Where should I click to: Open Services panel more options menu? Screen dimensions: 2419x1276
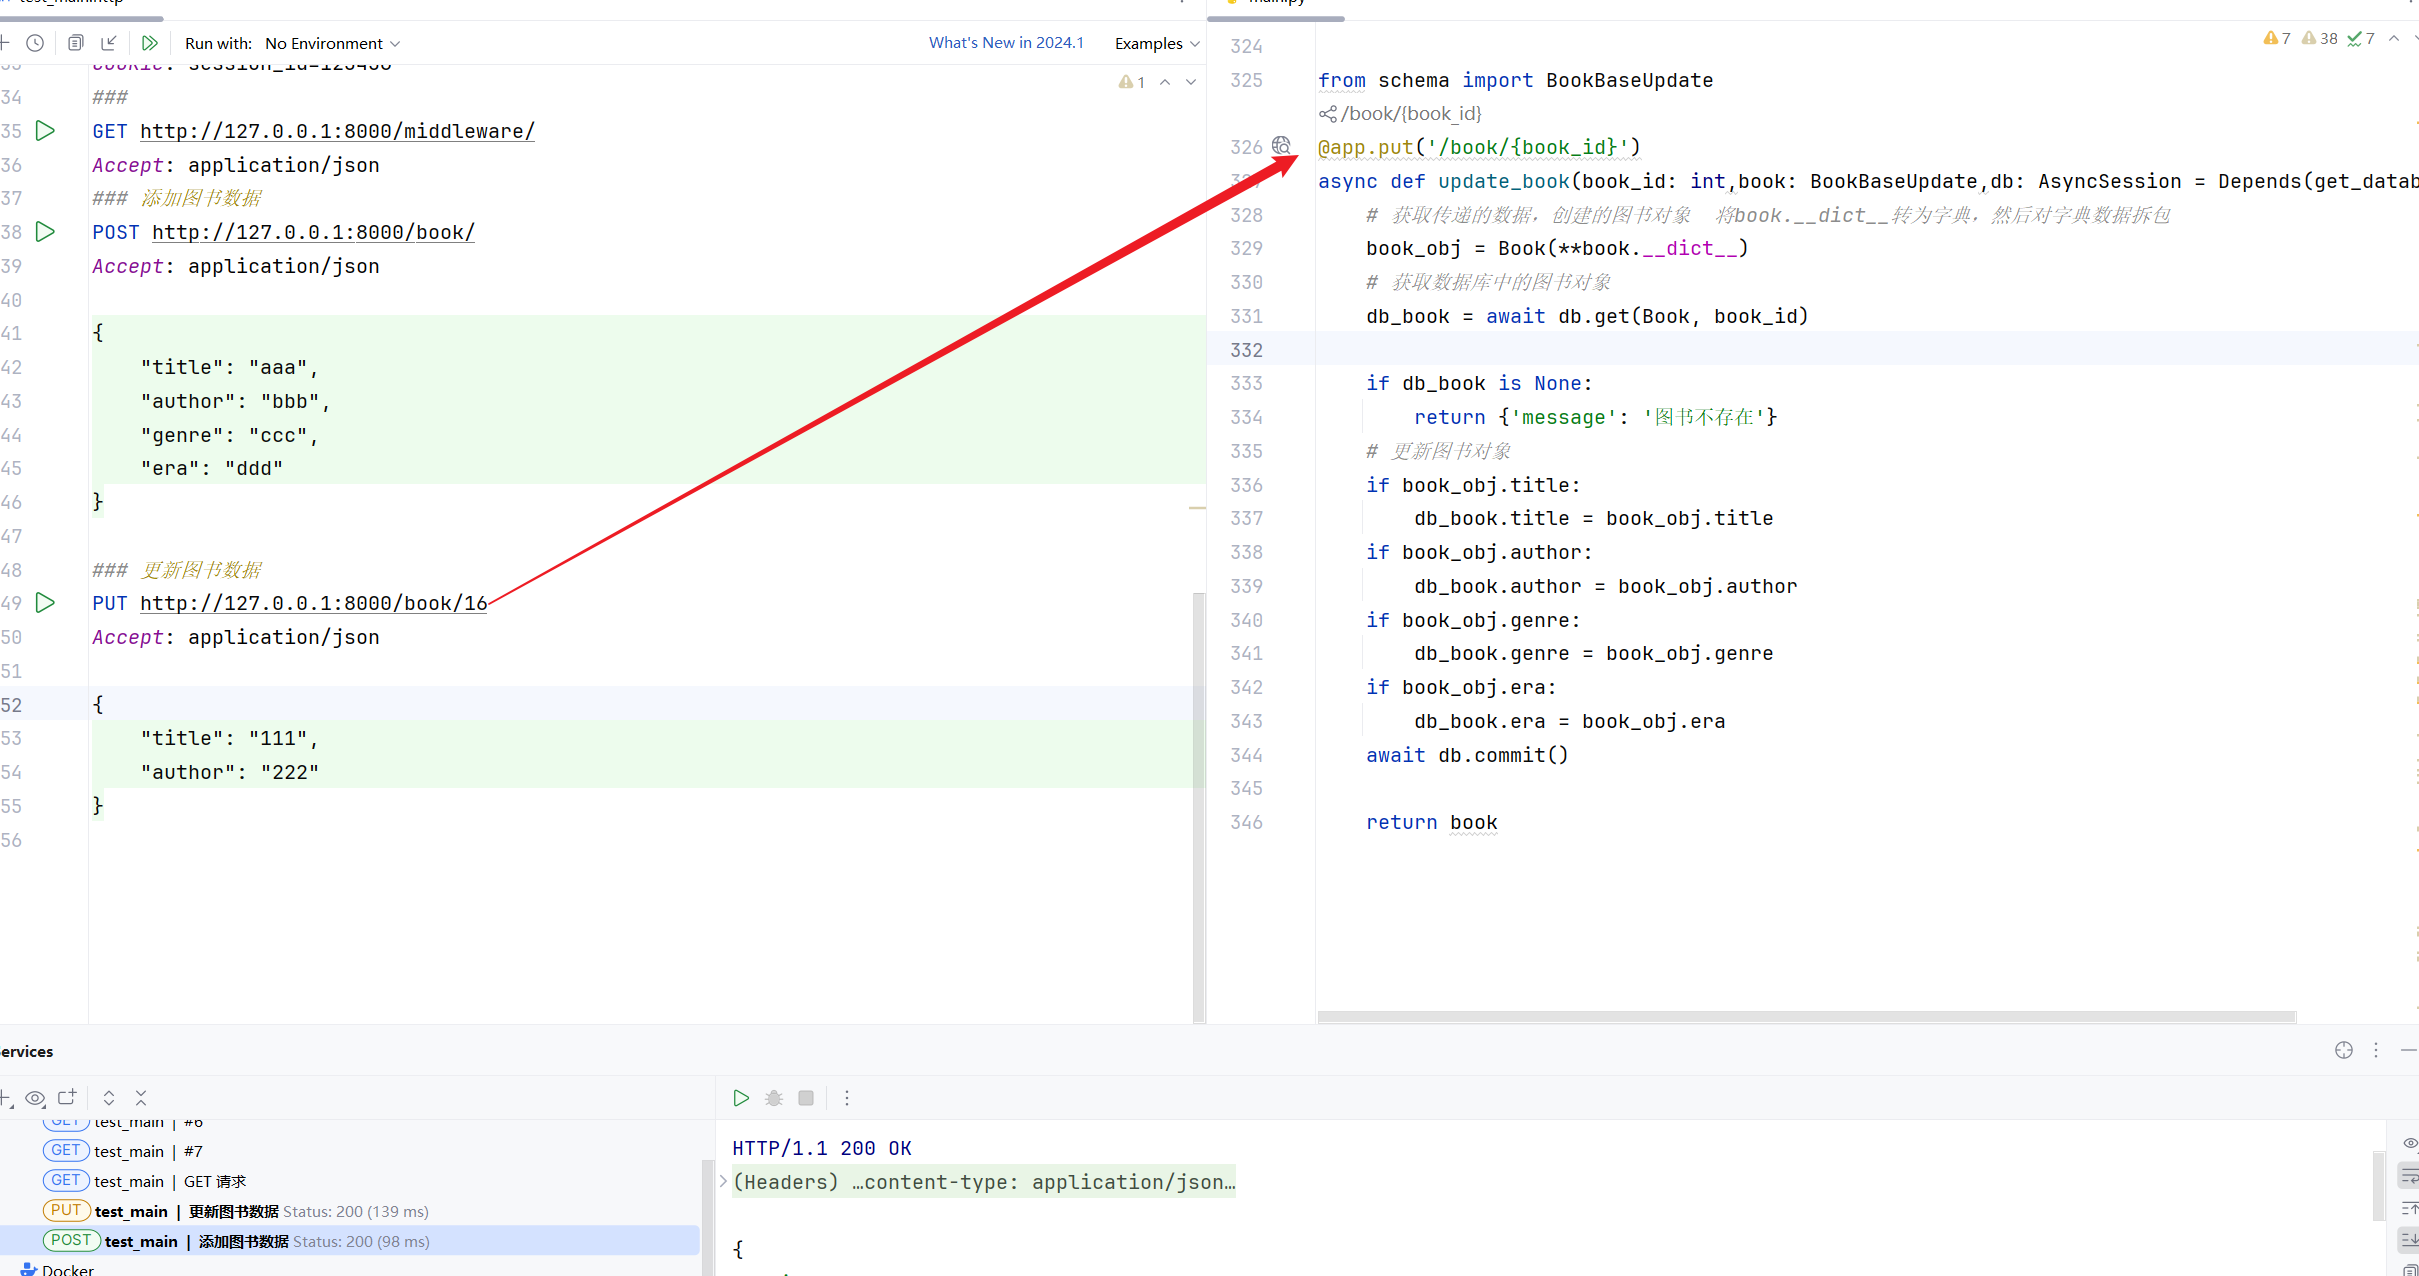click(x=2376, y=1050)
